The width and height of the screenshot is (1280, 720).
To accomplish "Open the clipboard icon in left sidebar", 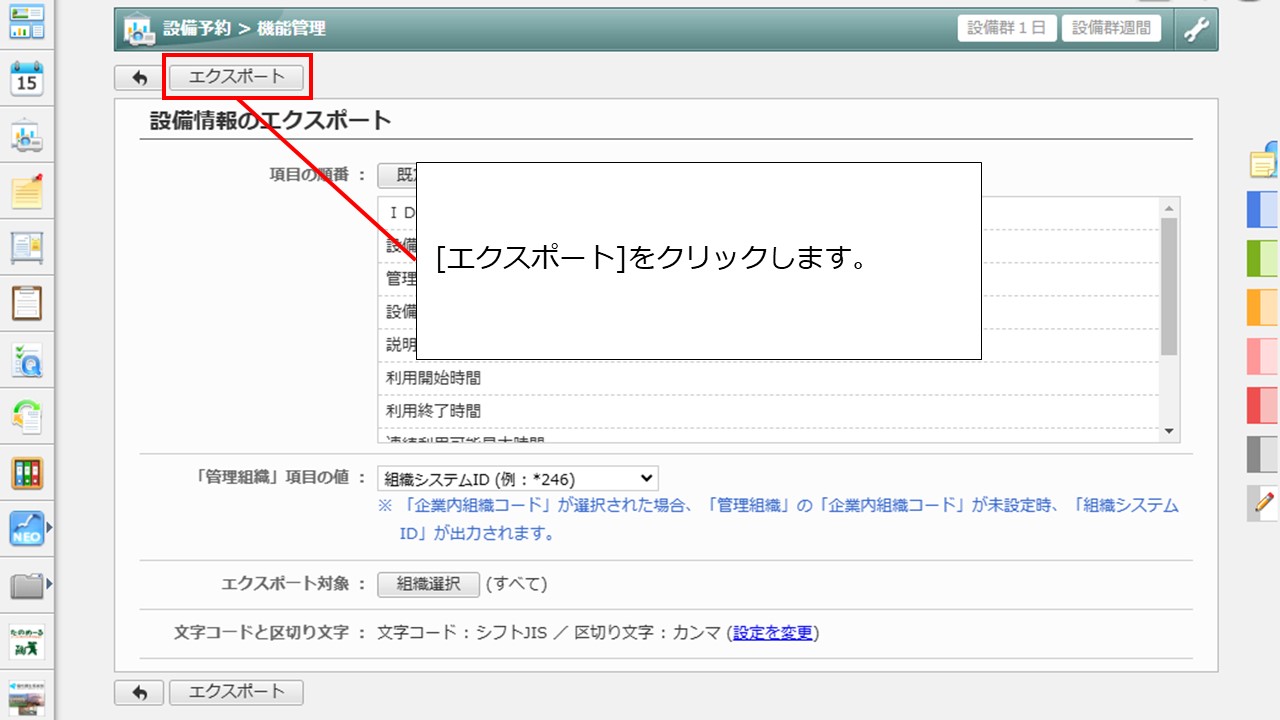I will point(27,303).
